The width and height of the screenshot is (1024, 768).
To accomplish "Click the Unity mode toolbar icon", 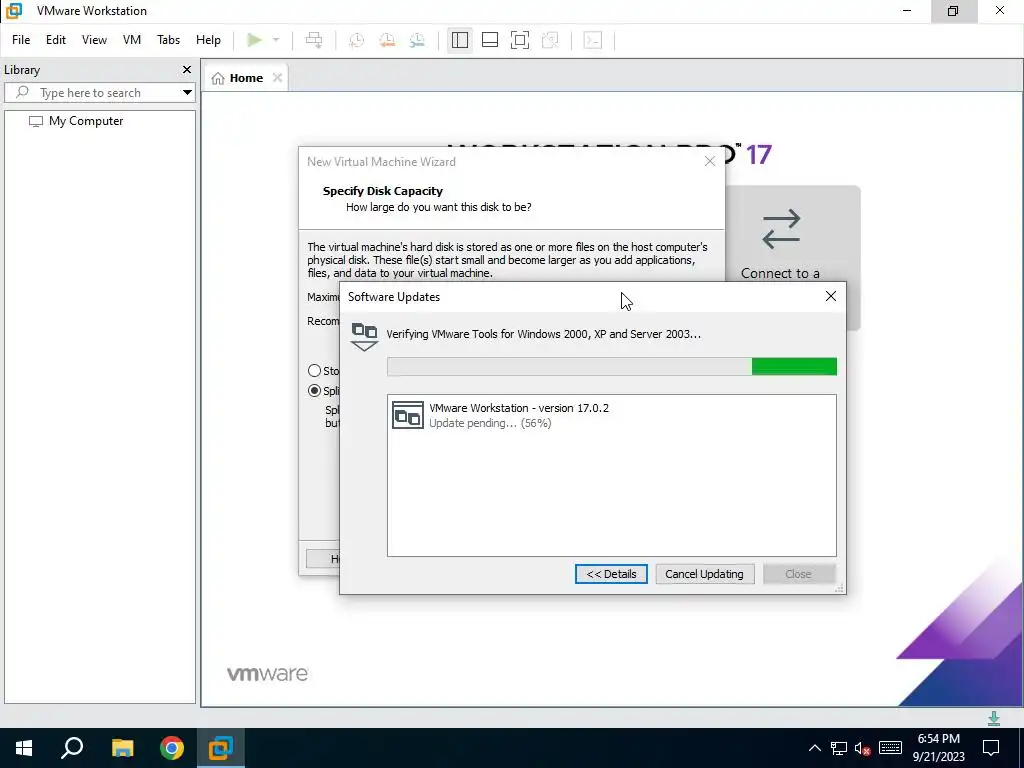I will tap(551, 40).
